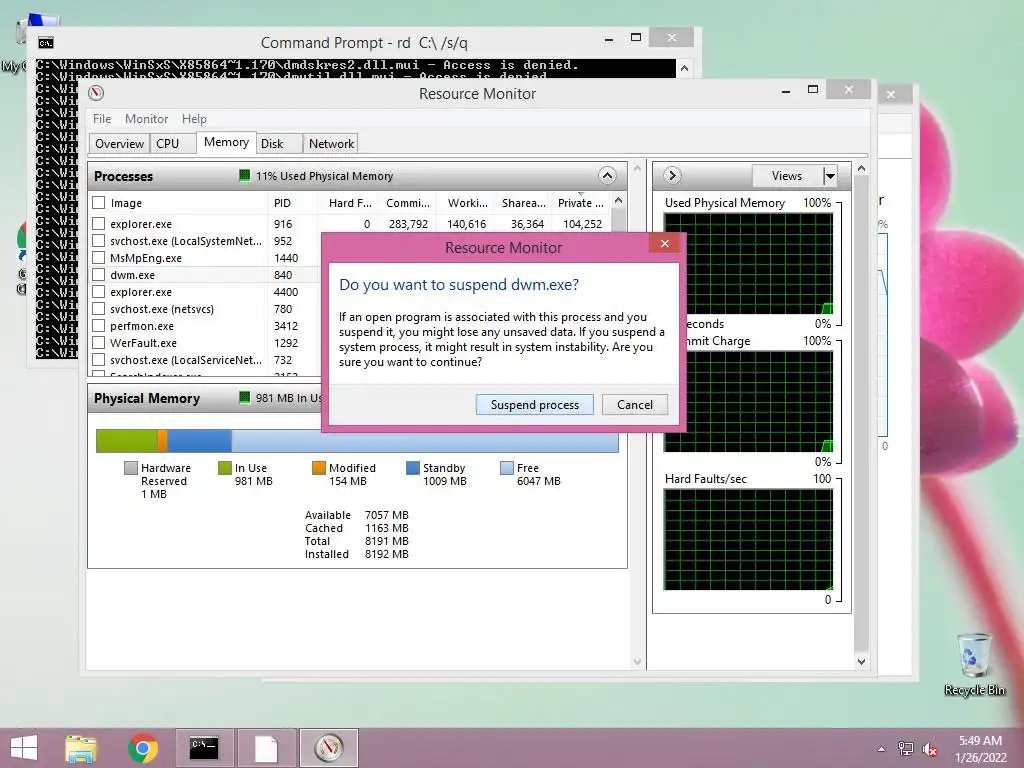Select the WerFault.exe process row
Screen dimensions: 1024x768
pos(204,343)
